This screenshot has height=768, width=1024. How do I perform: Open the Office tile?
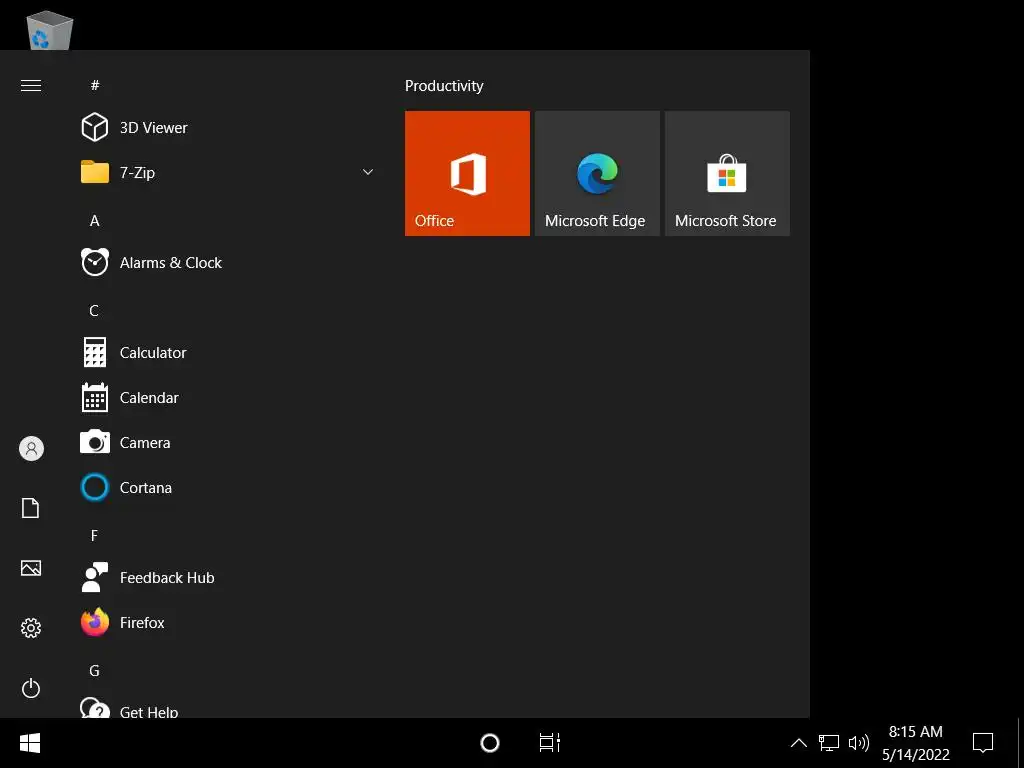(x=467, y=173)
